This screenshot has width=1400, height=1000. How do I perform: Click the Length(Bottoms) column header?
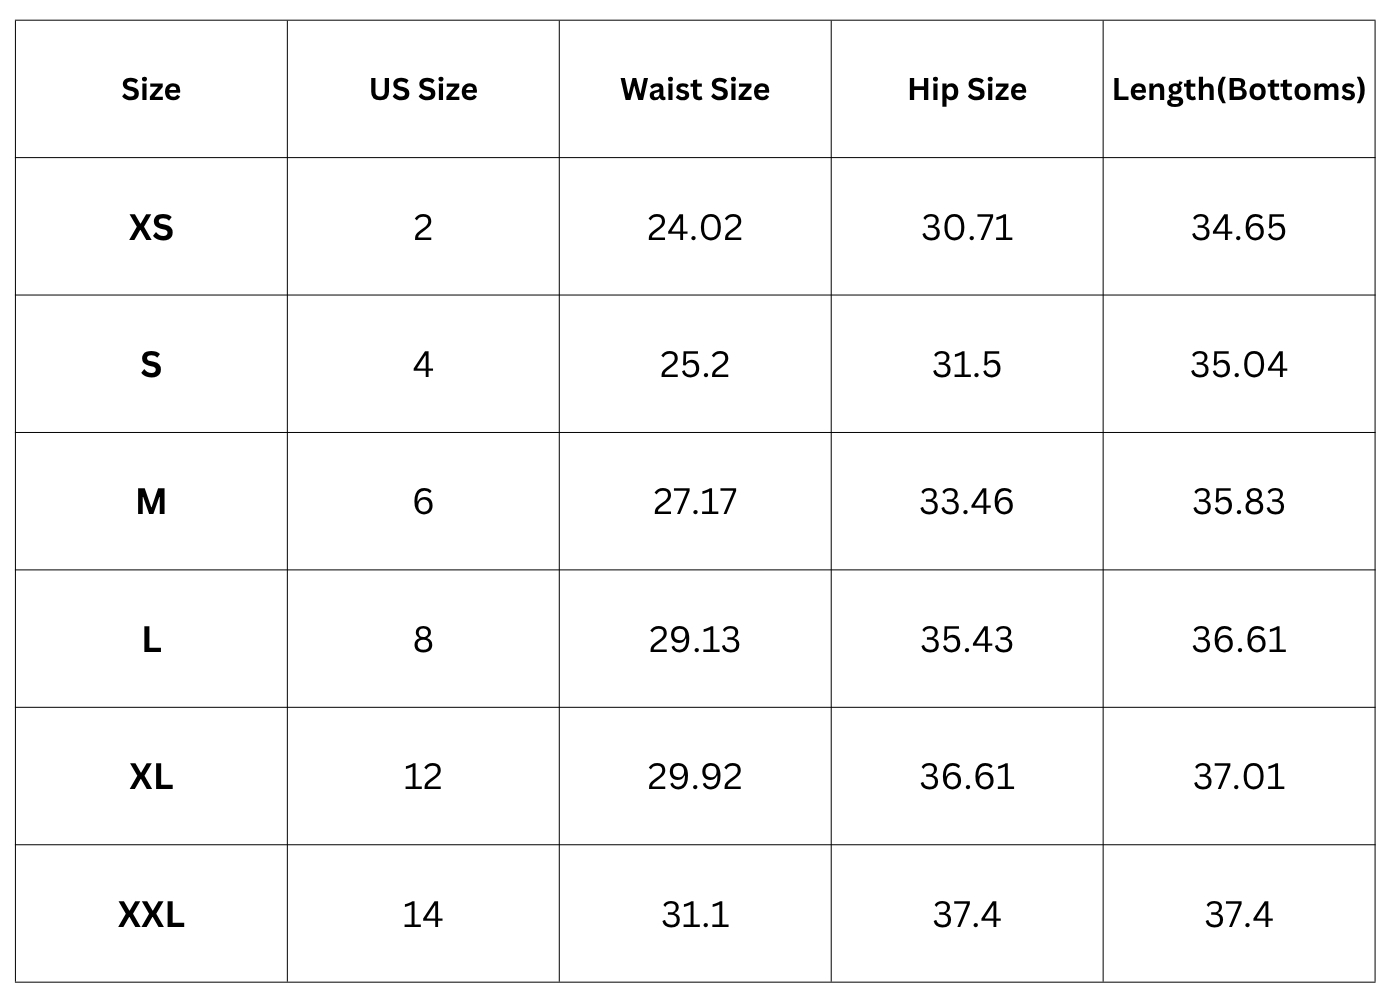pyautogui.click(x=1238, y=90)
